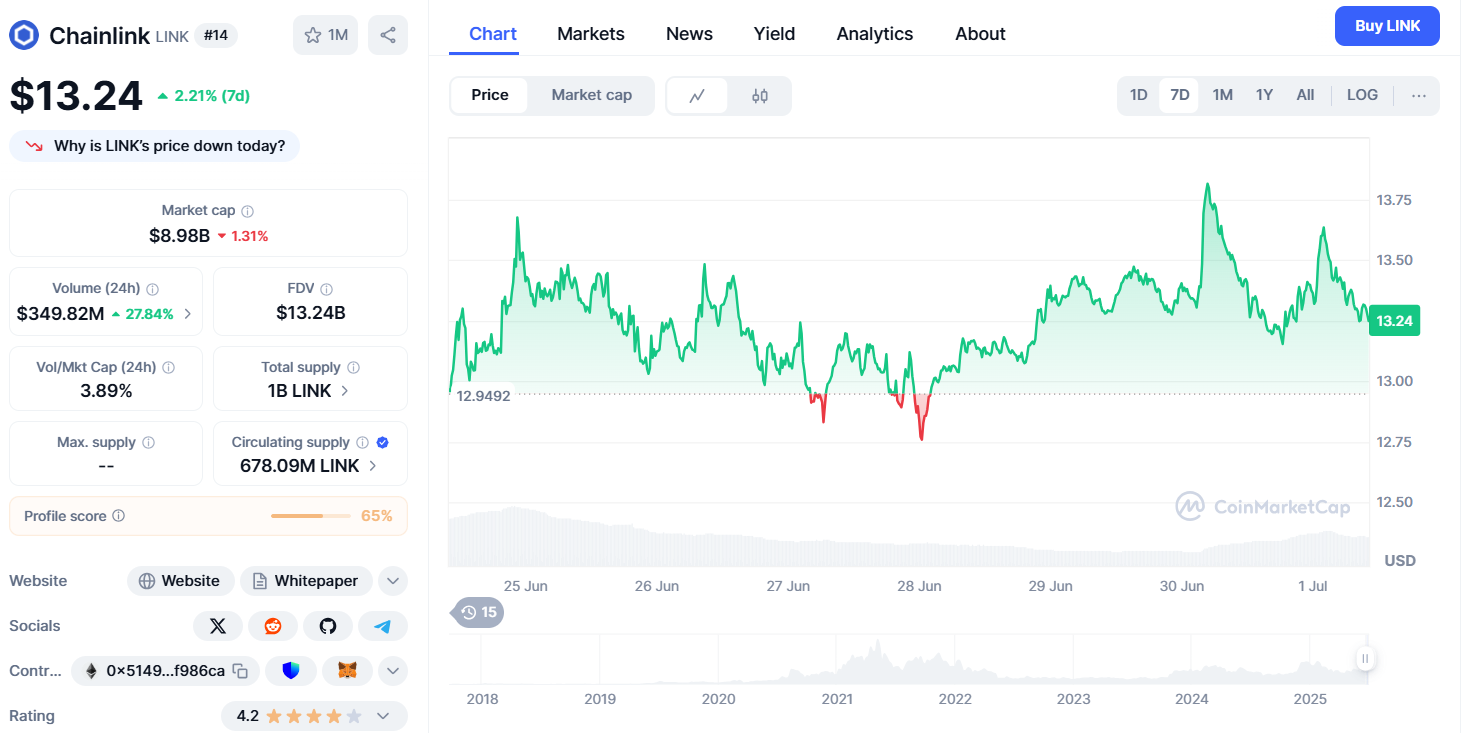Viewport: 1461px width, 733px height.
Task: Open the chart more-options ellipsis
Action: tap(1418, 96)
